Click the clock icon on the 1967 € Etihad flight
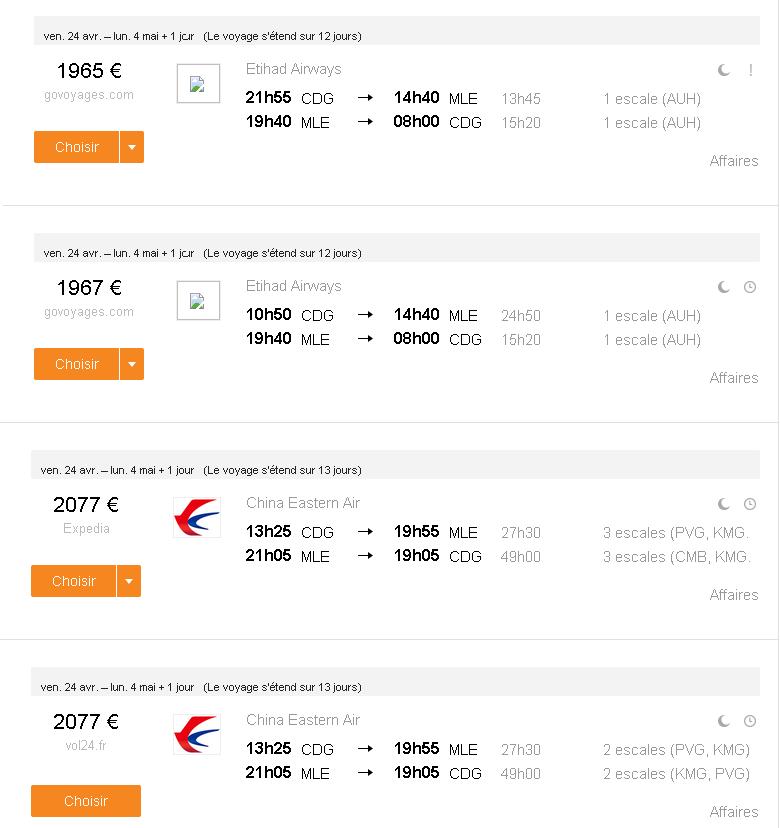The width and height of the screenshot is (780, 828). point(750,287)
